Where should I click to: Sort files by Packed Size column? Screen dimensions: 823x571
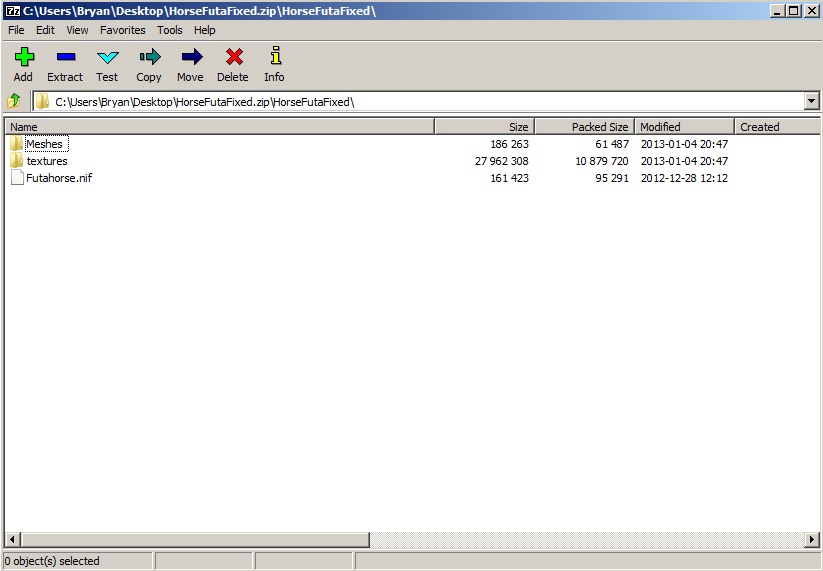(x=584, y=127)
